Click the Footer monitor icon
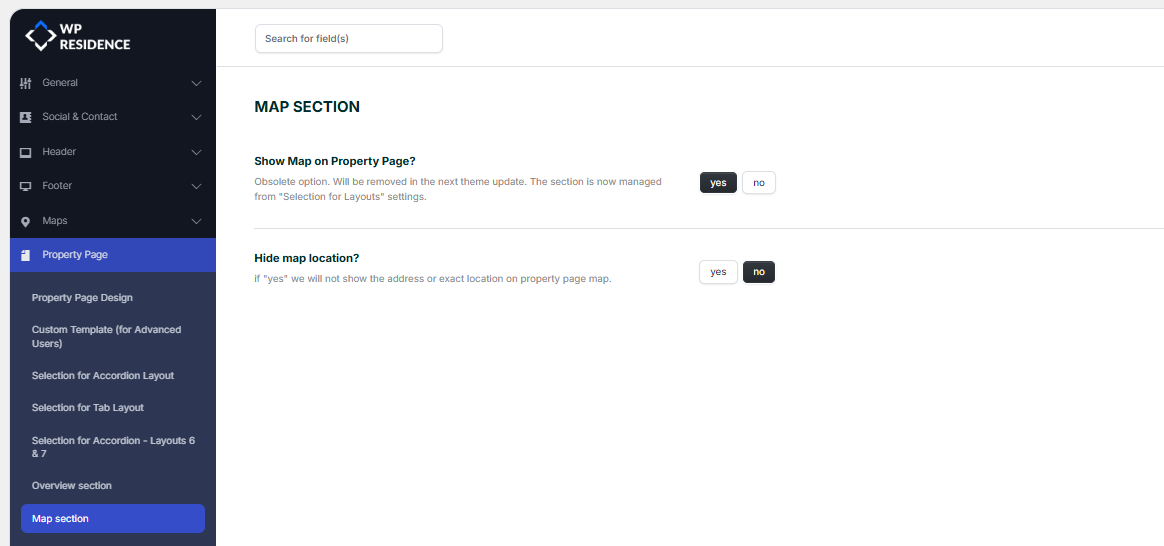1164x546 pixels. click(x=25, y=186)
